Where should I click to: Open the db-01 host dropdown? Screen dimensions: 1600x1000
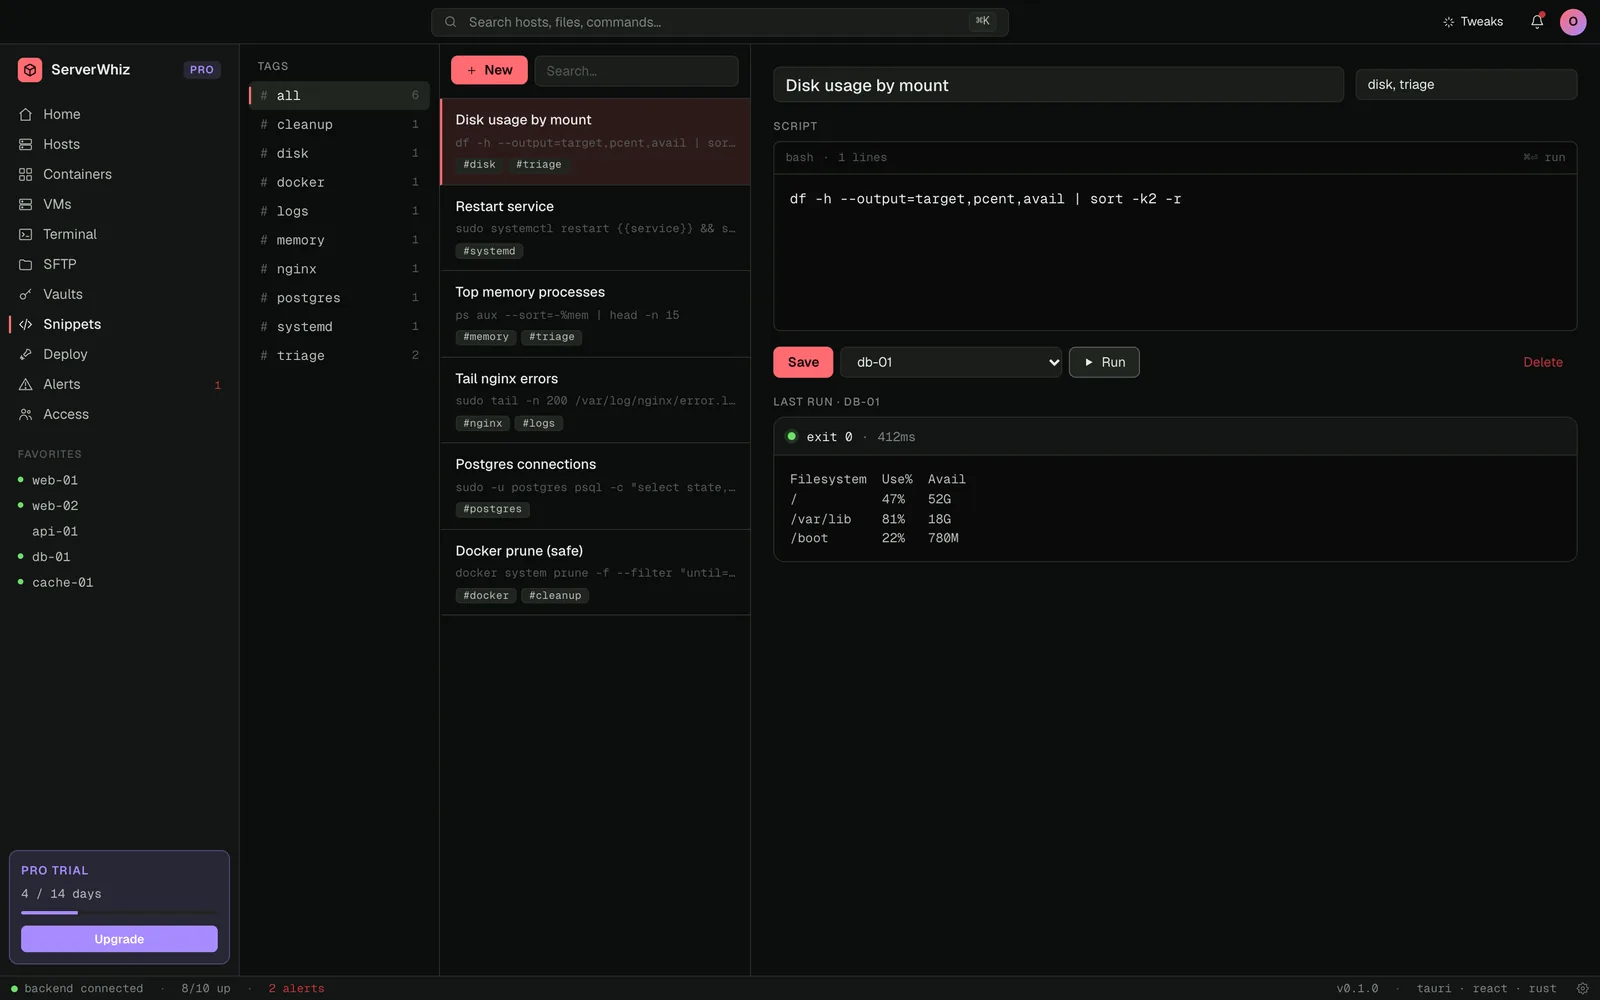pyautogui.click(x=951, y=362)
